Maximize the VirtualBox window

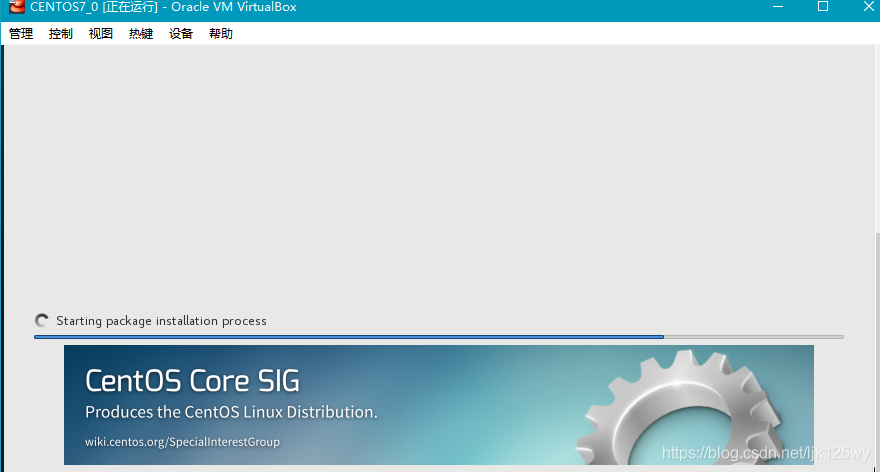click(823, 7)
